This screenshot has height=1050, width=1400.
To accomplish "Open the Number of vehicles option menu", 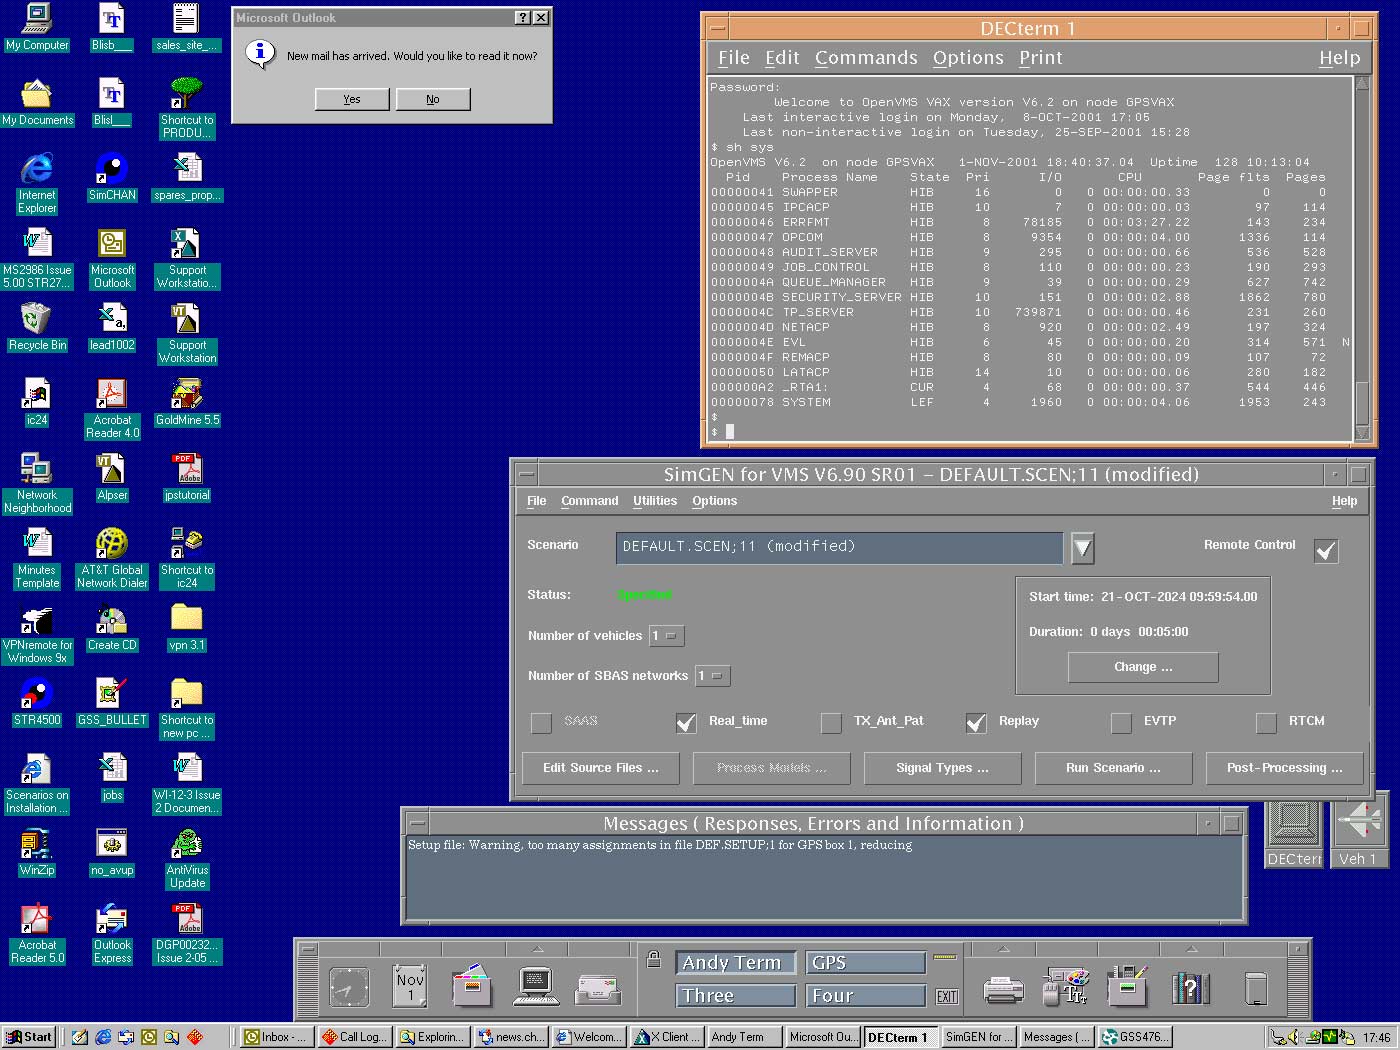I will point(666,636).
